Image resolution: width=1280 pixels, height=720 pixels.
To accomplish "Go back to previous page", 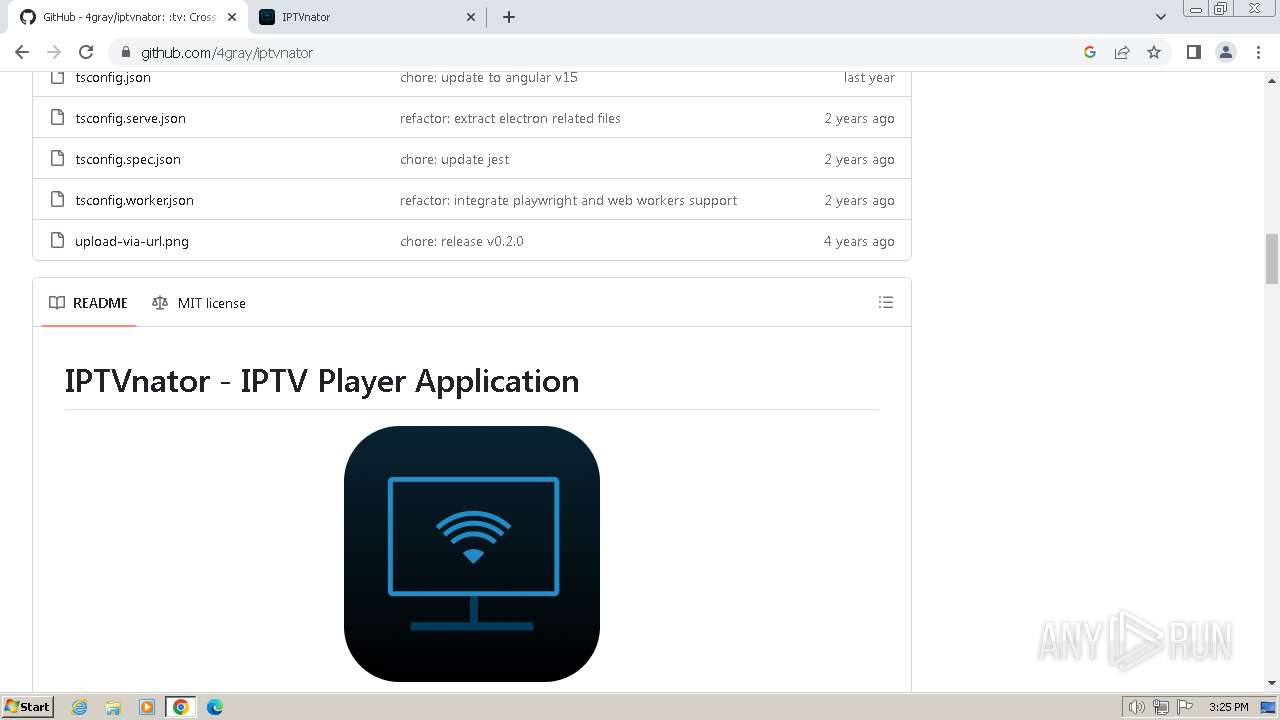I will point(22,52).
